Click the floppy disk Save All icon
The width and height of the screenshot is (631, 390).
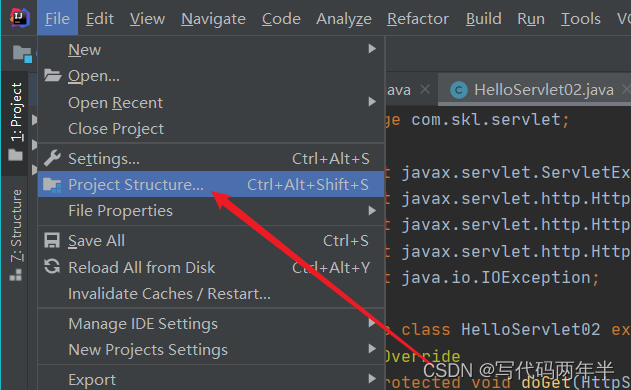click(x=52, y=241)
